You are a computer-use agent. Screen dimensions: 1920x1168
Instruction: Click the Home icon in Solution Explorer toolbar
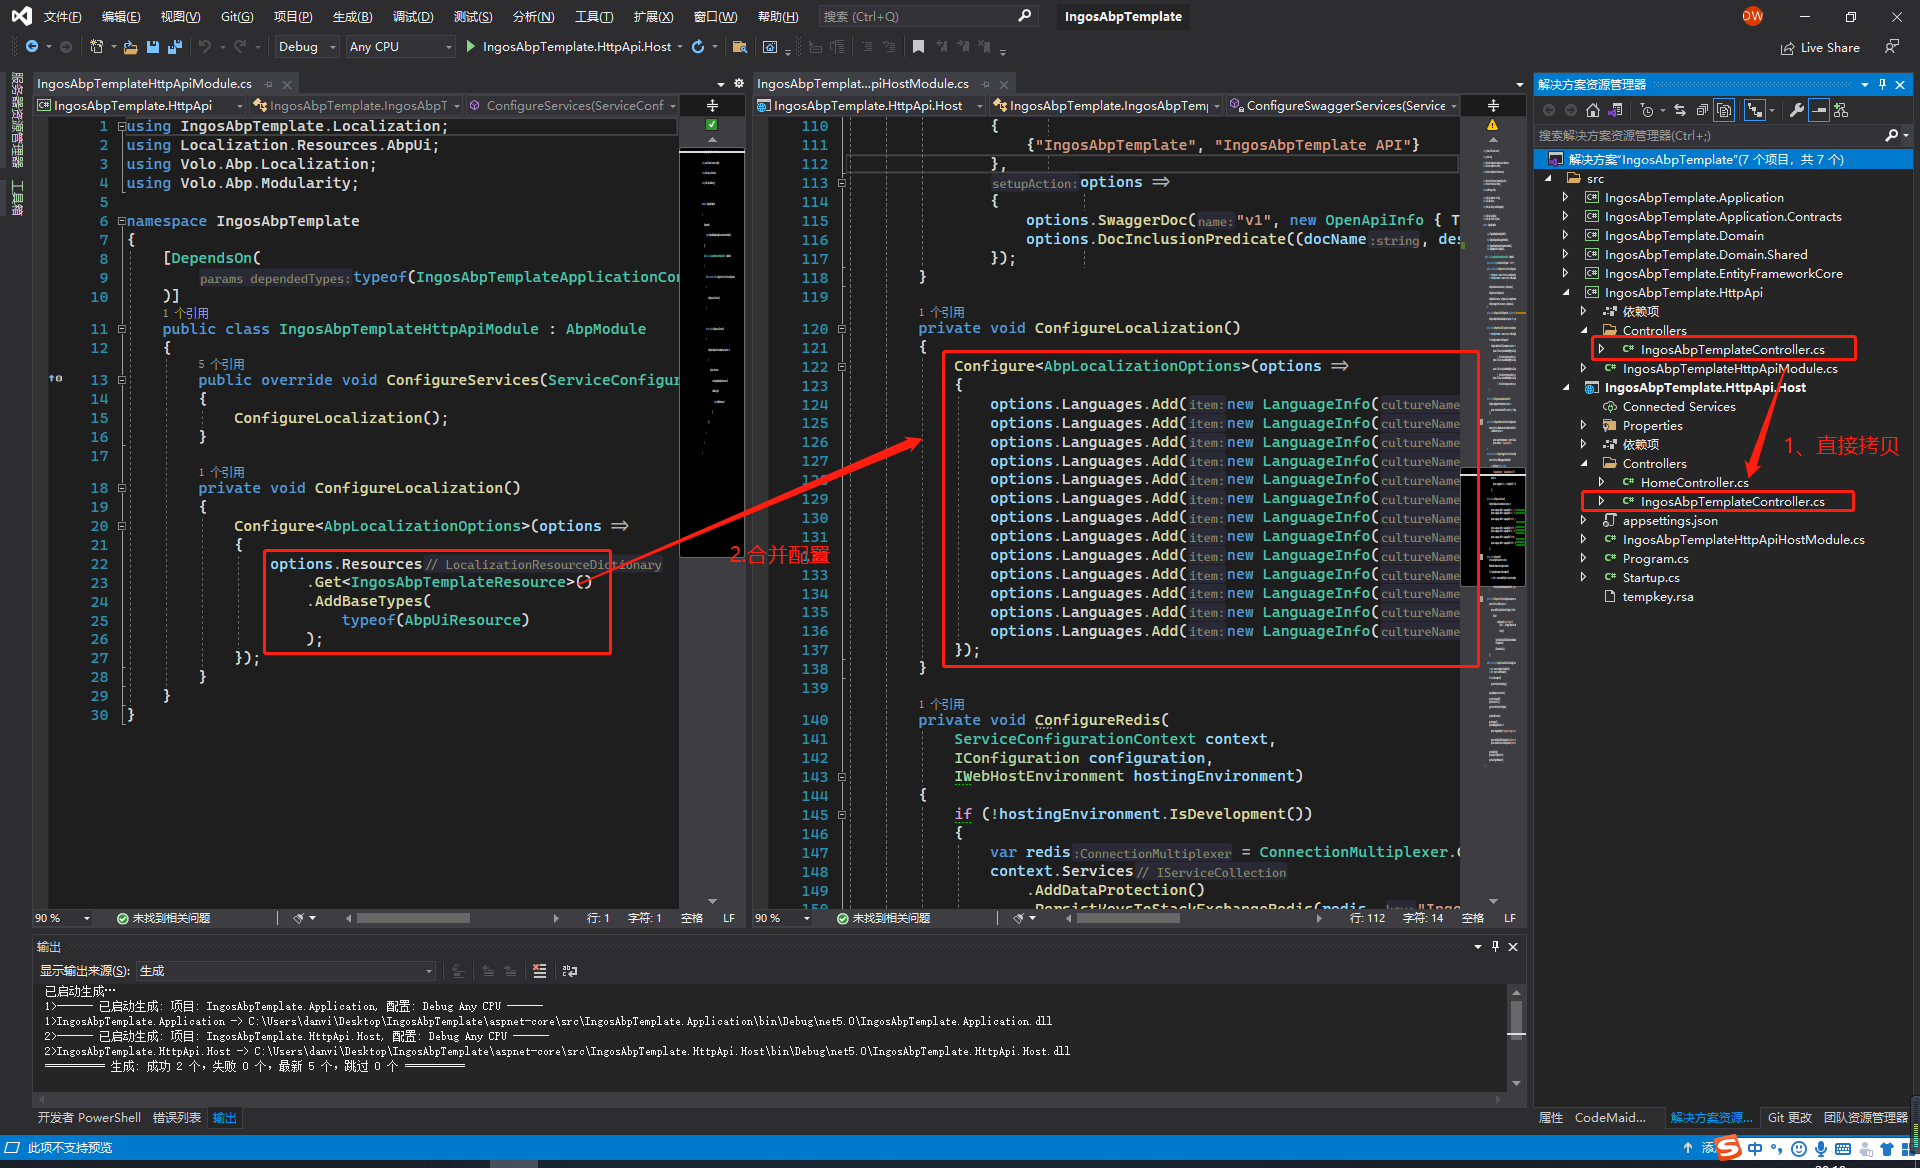point(1593,110)
